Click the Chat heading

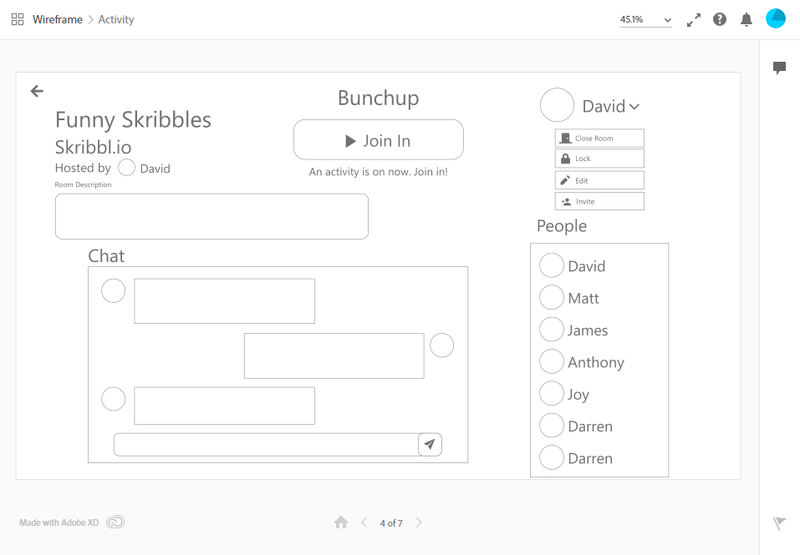point(106,256)
